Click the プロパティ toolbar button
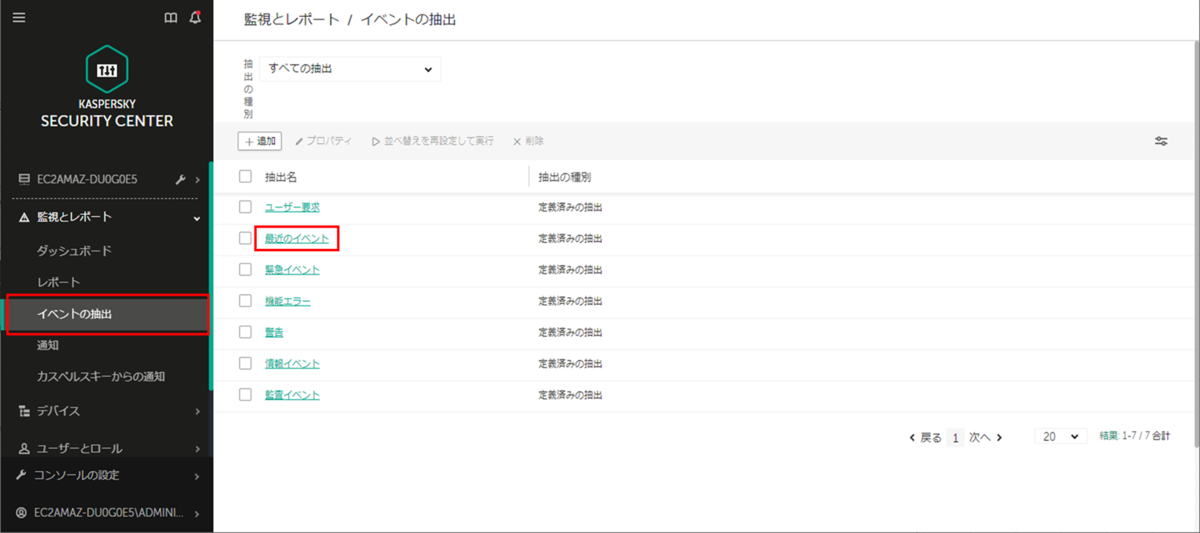The height and width of the screenshot is (533, 1200). 323,142
